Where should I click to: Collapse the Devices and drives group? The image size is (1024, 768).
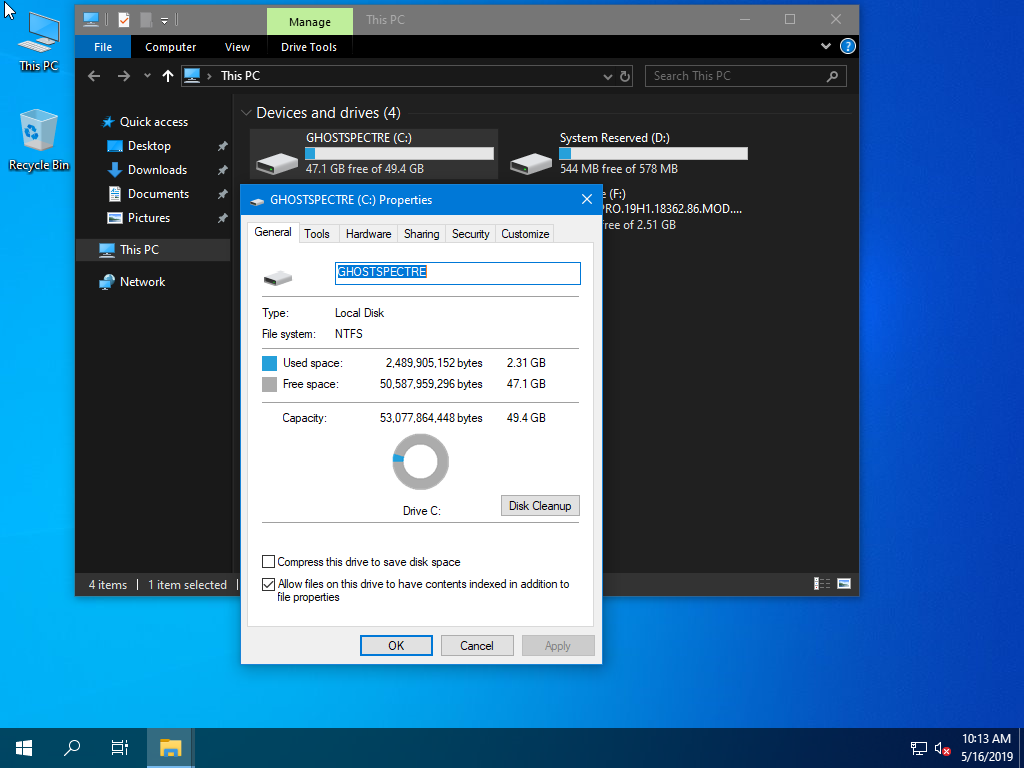(x=246, y=113)
